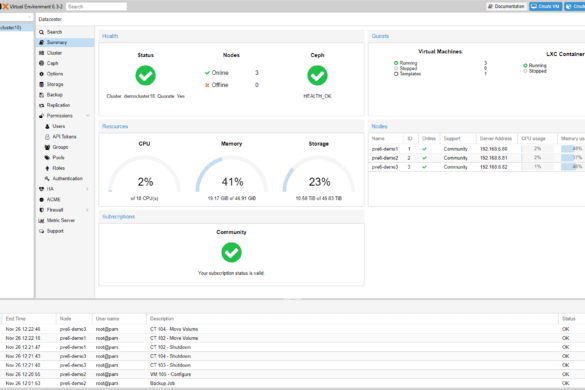Click the Create VM button
The image size is (585, 390).
click(545, 6)
